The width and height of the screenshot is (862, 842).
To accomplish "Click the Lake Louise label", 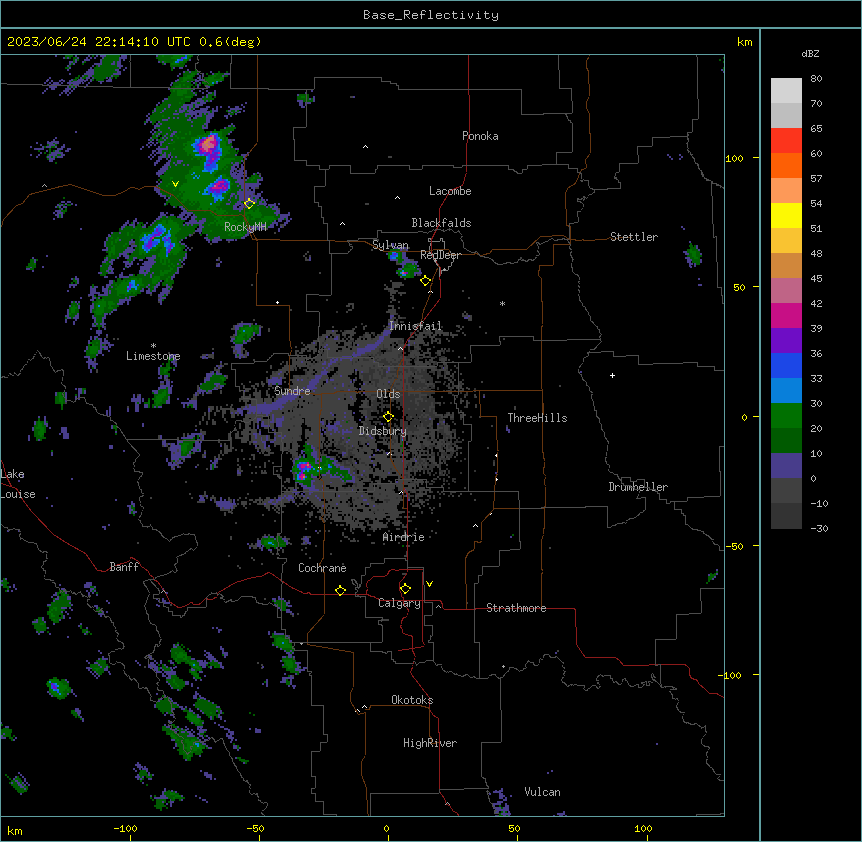I will point(18,484).
